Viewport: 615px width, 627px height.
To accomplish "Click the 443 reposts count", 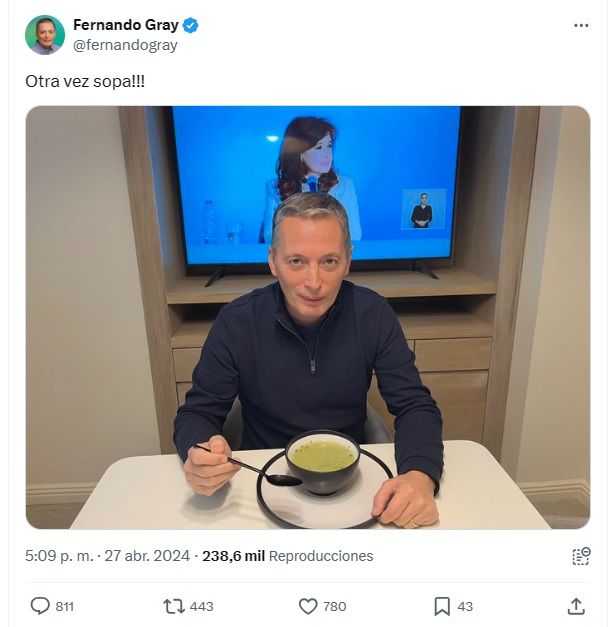I will (201, 607).
